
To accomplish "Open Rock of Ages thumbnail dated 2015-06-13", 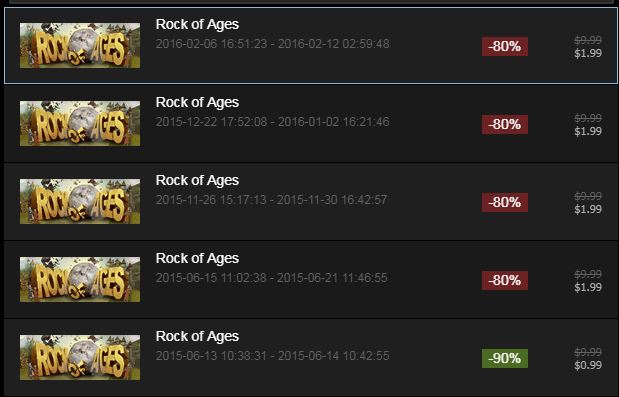I will (80, 358).
